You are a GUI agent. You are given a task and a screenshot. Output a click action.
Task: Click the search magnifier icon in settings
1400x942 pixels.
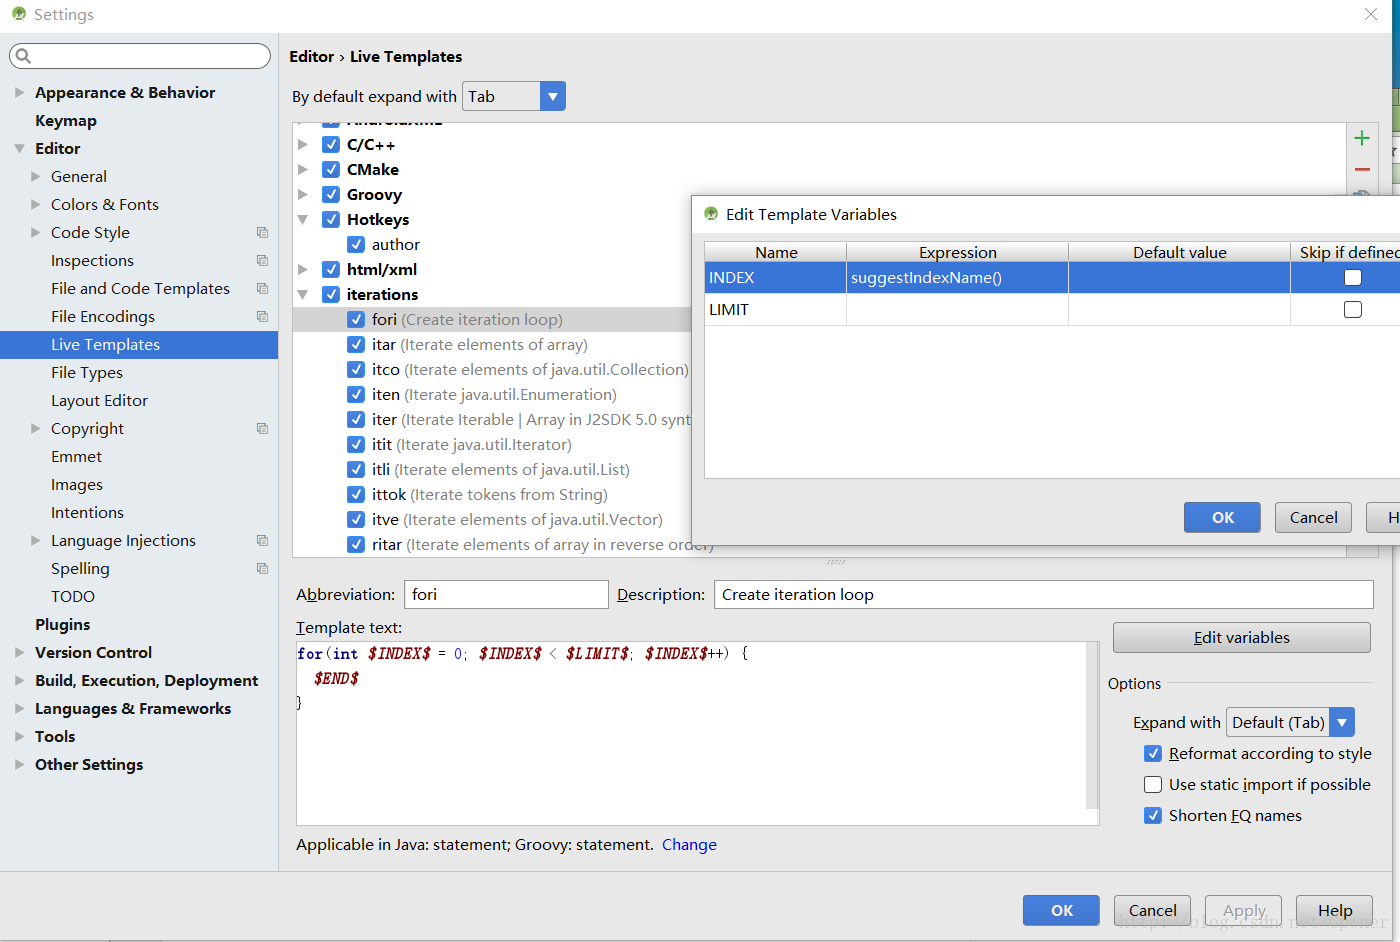tap(23, 56)
